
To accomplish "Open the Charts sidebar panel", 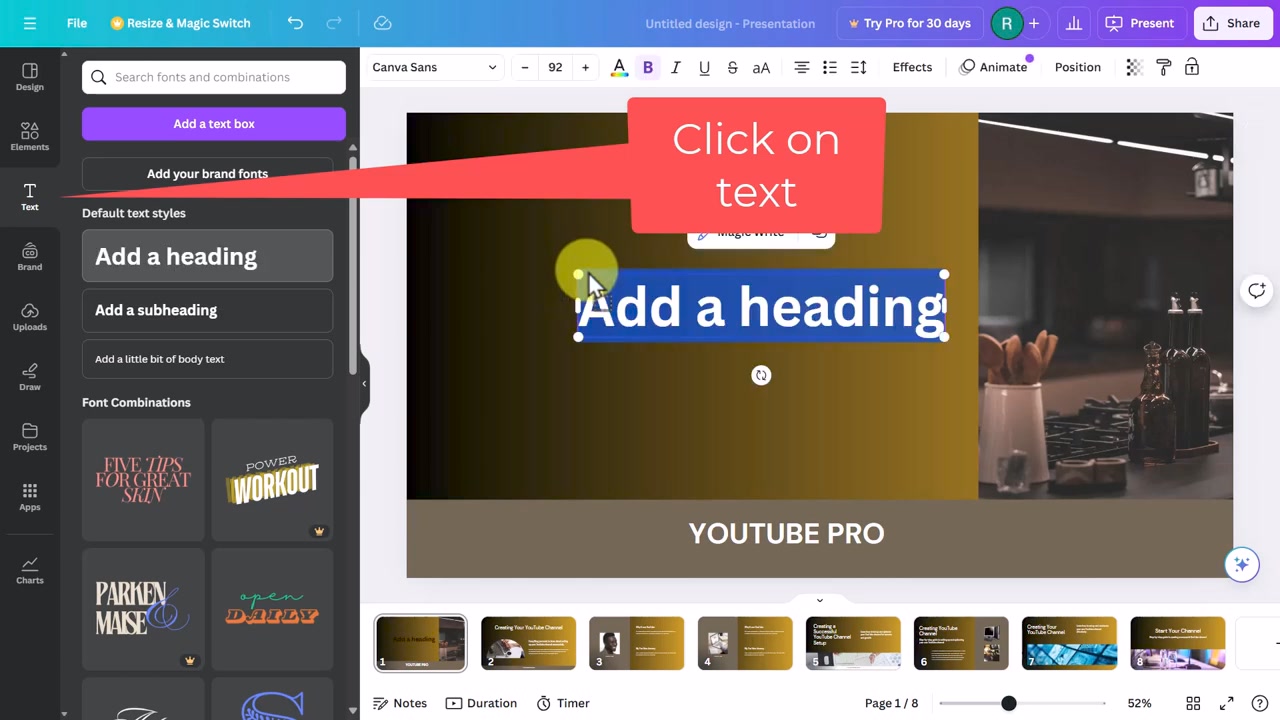I will tap(30, 570).
